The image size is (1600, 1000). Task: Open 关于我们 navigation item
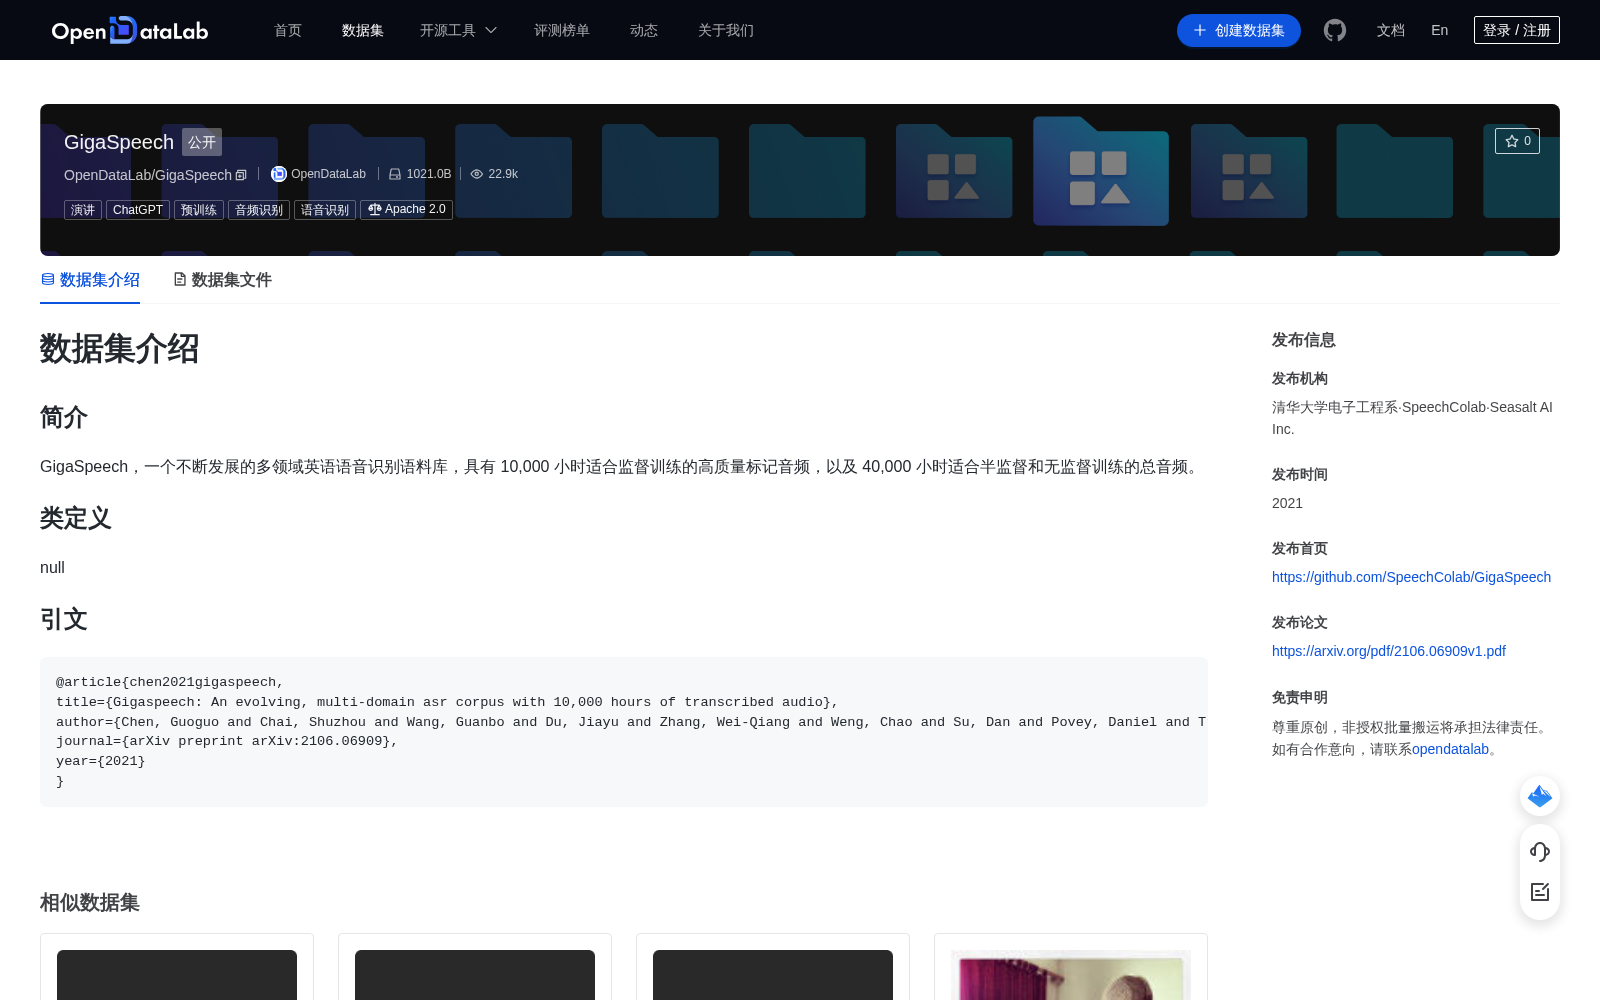pyautogui.click(x=726, y=31)
